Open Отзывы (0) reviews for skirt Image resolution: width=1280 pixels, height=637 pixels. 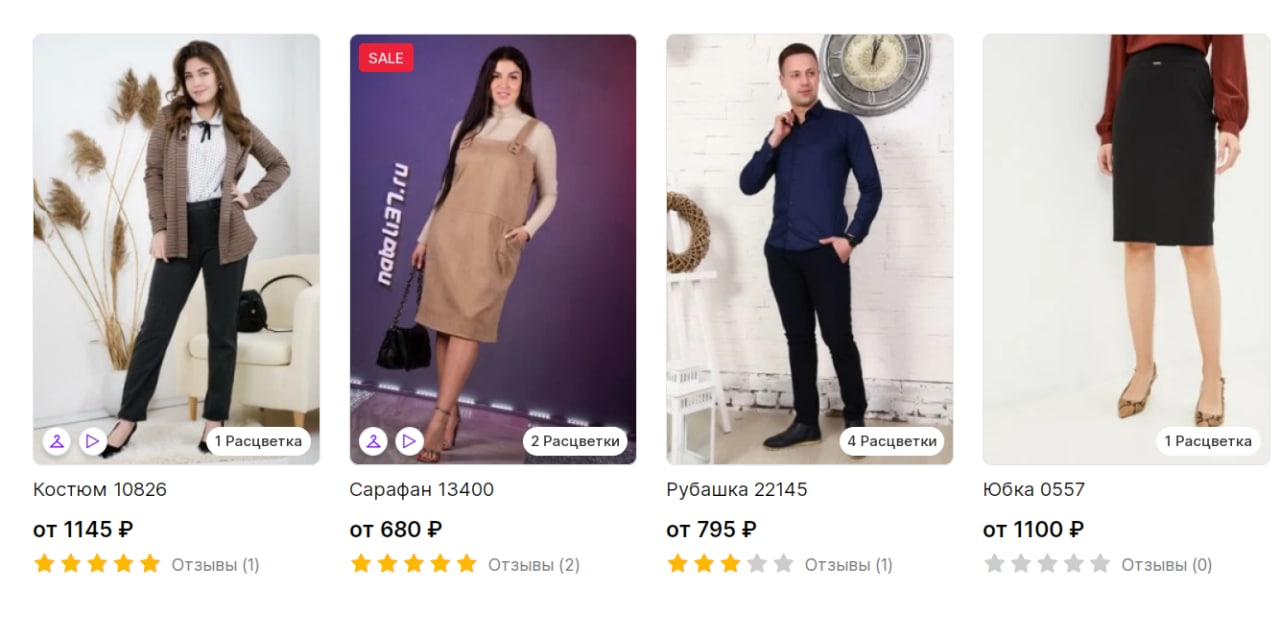tap(1167, 565)
